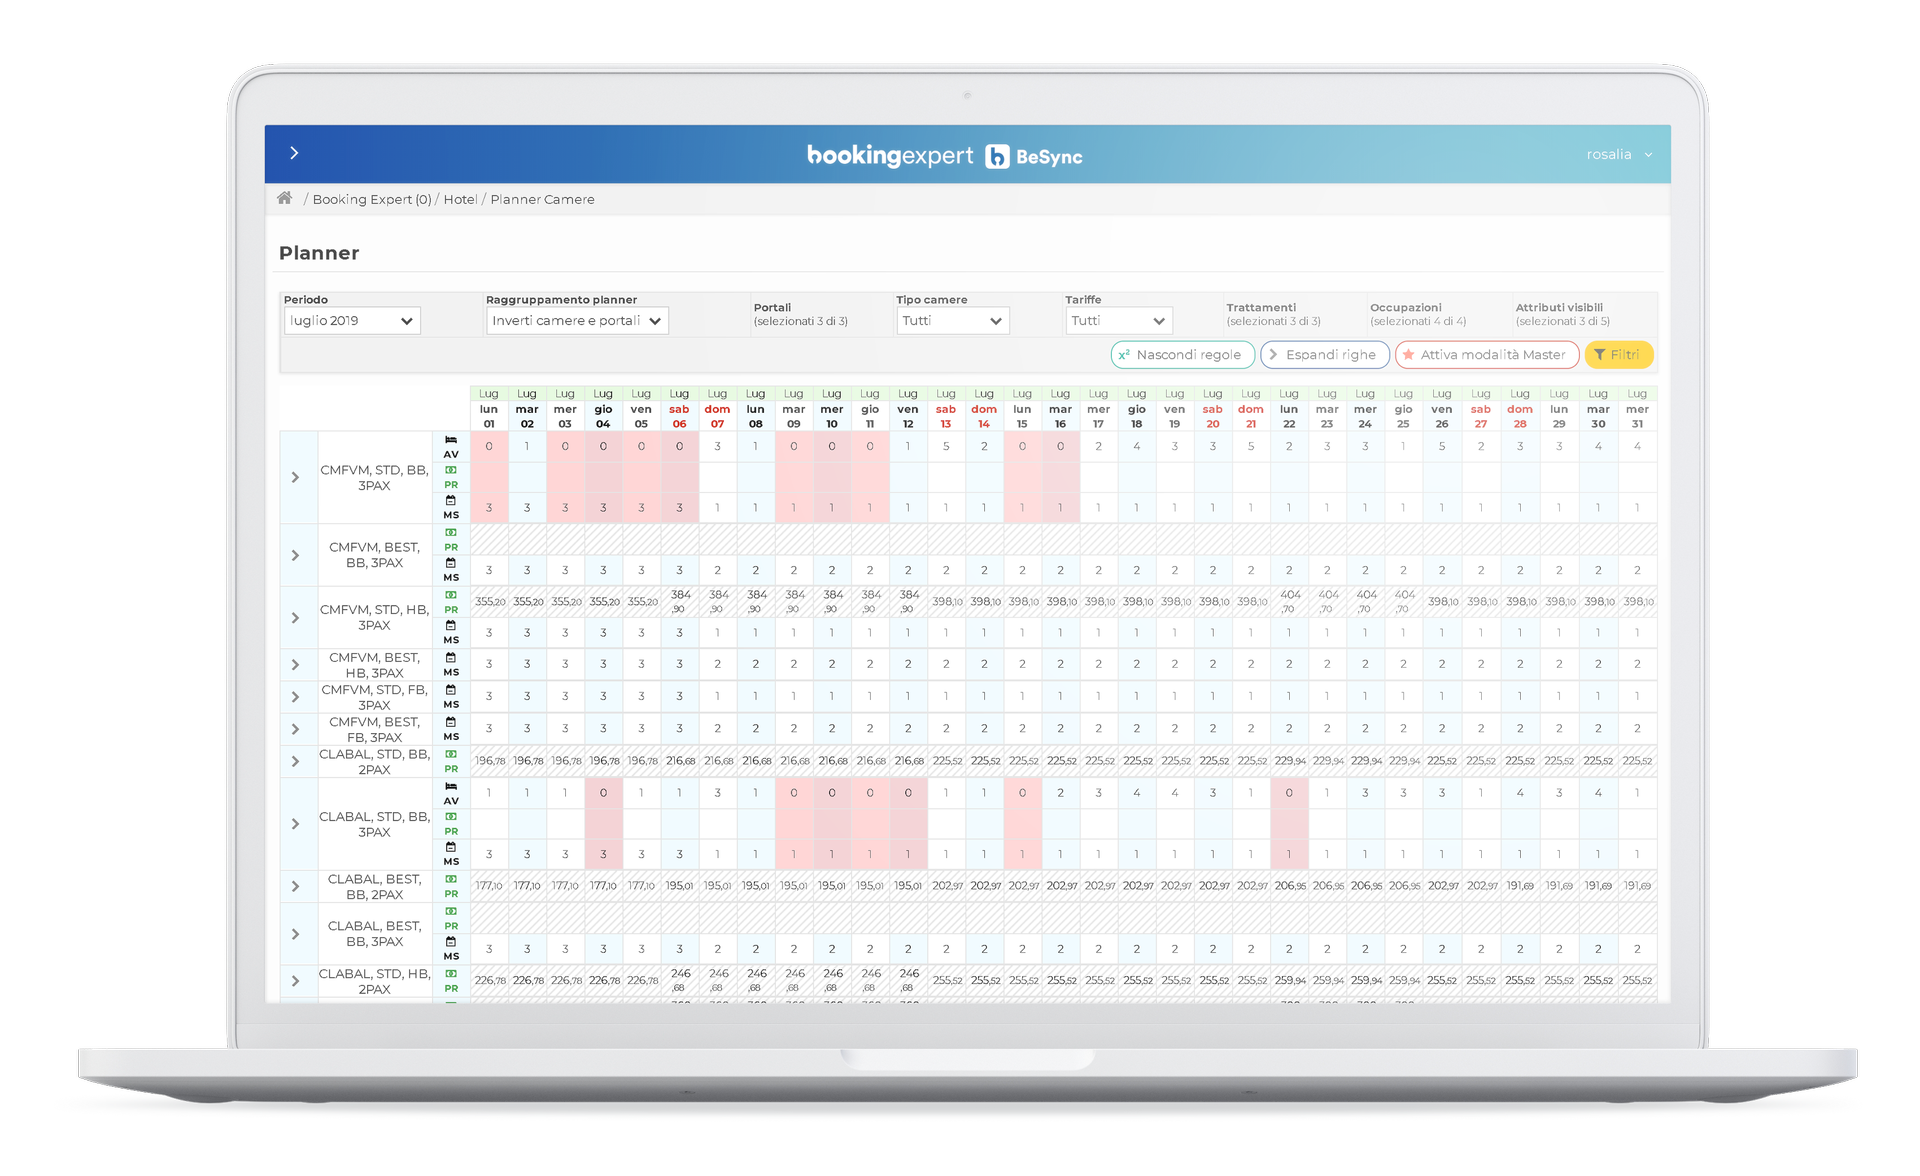Expand the CMFVM, BEST, BB, 3PAX row
This screenshot has width=1920, height=1176.
(296, 555)
